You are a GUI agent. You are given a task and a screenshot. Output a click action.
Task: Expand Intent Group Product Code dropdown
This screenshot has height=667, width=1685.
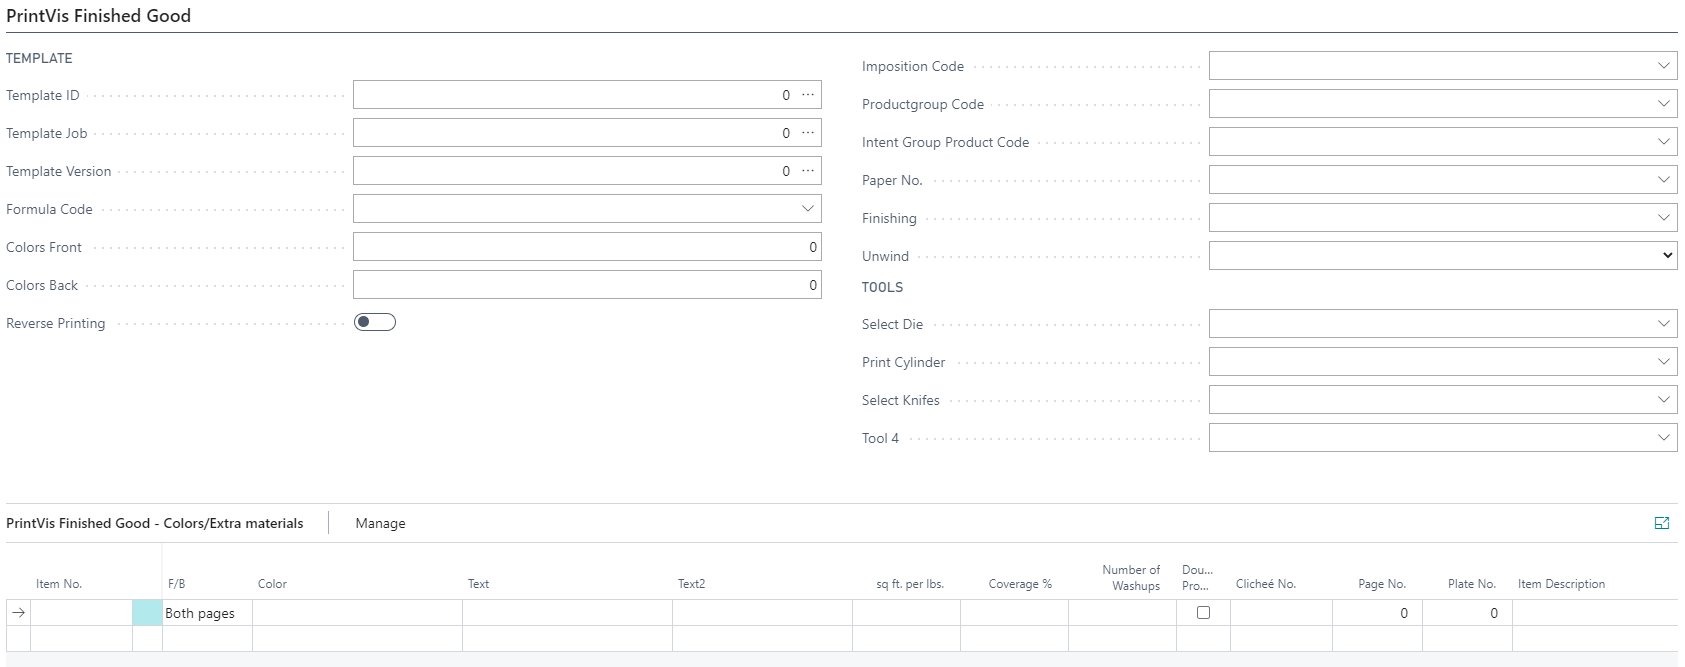[x=1664, y=142]
